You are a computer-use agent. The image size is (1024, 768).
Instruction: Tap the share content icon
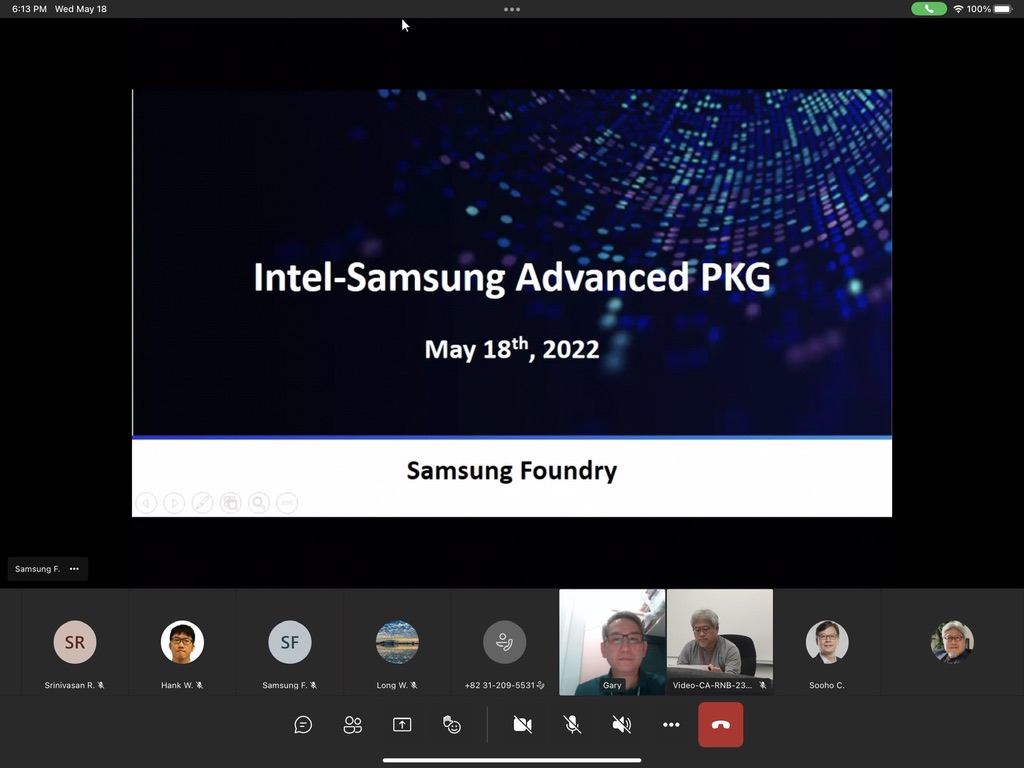[402, 725]
